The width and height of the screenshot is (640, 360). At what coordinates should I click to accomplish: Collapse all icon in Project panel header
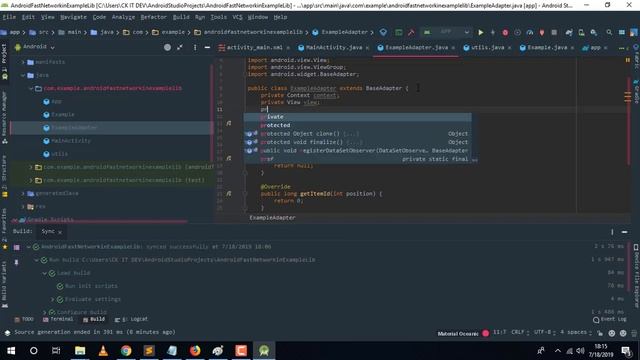tap(180, 47)
